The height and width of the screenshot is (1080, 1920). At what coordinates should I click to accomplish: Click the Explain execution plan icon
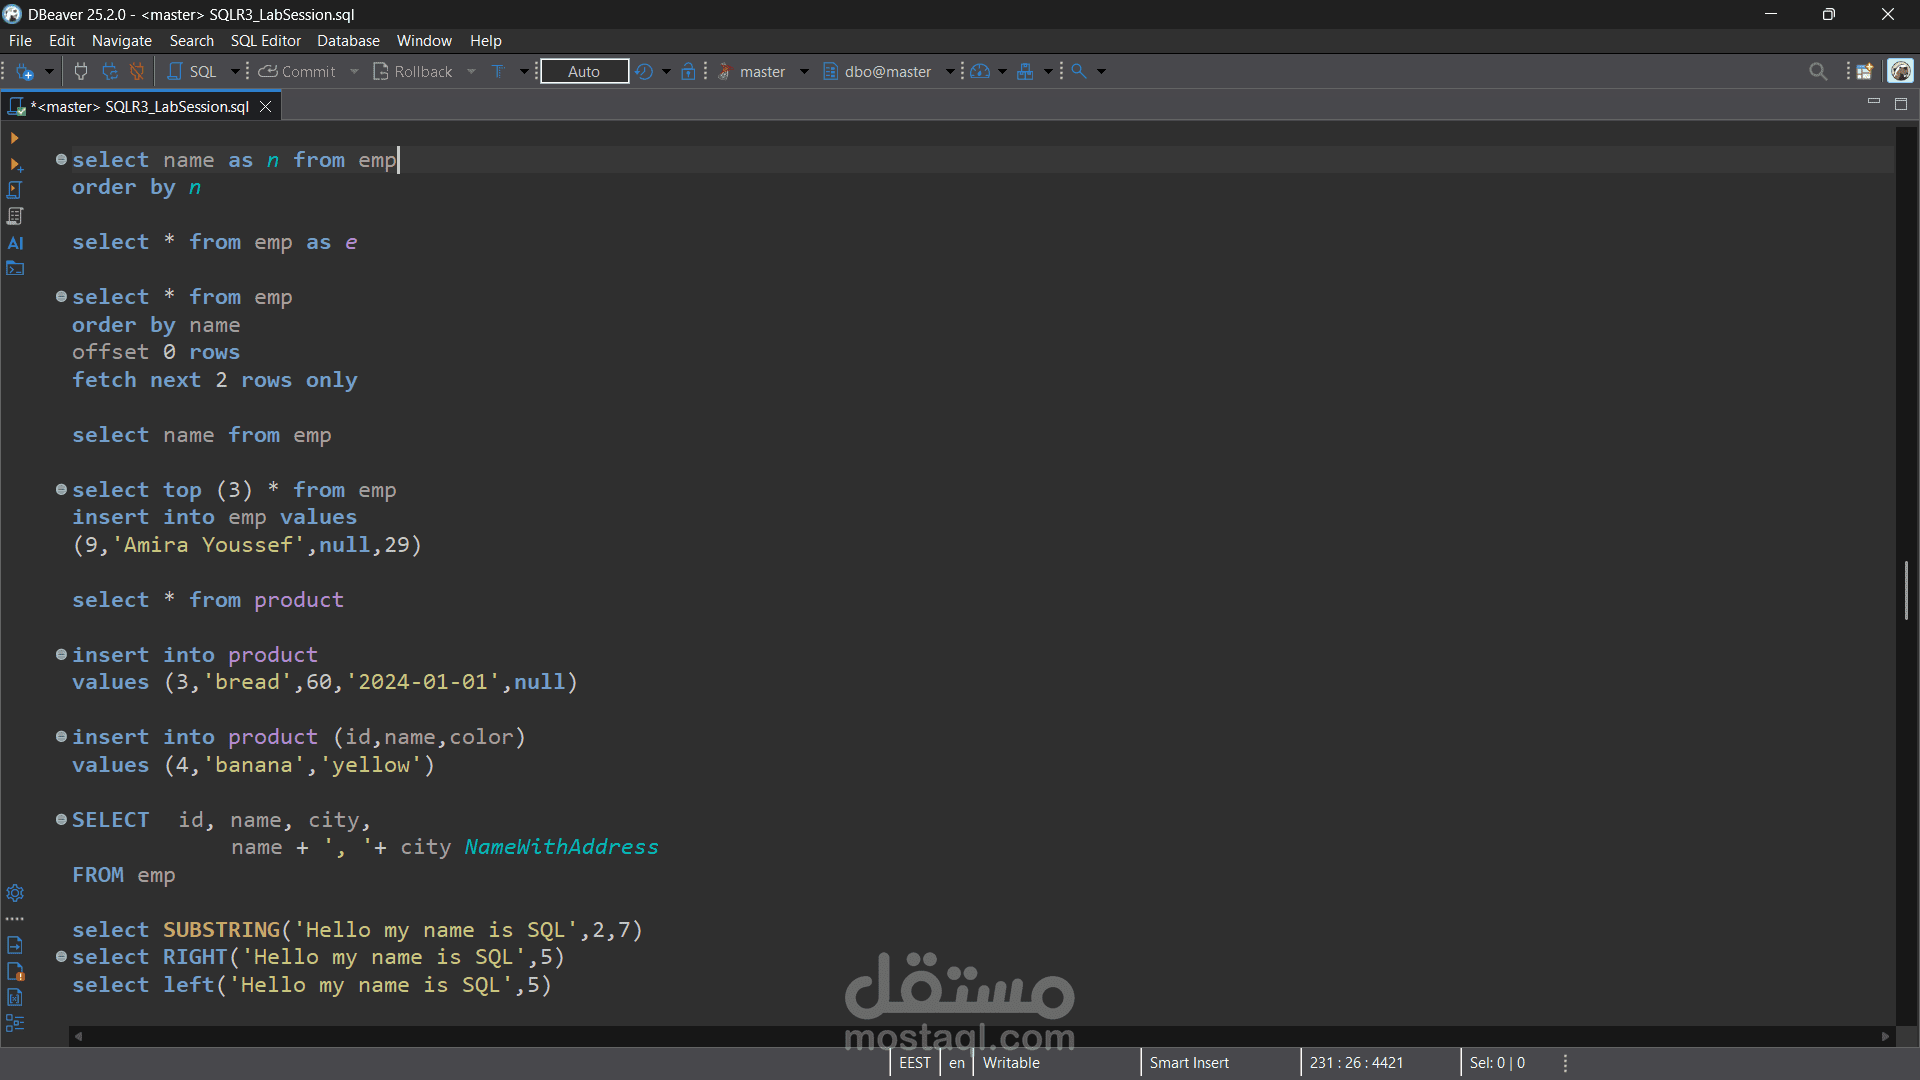pyautogui.click(x=15, y=216)
